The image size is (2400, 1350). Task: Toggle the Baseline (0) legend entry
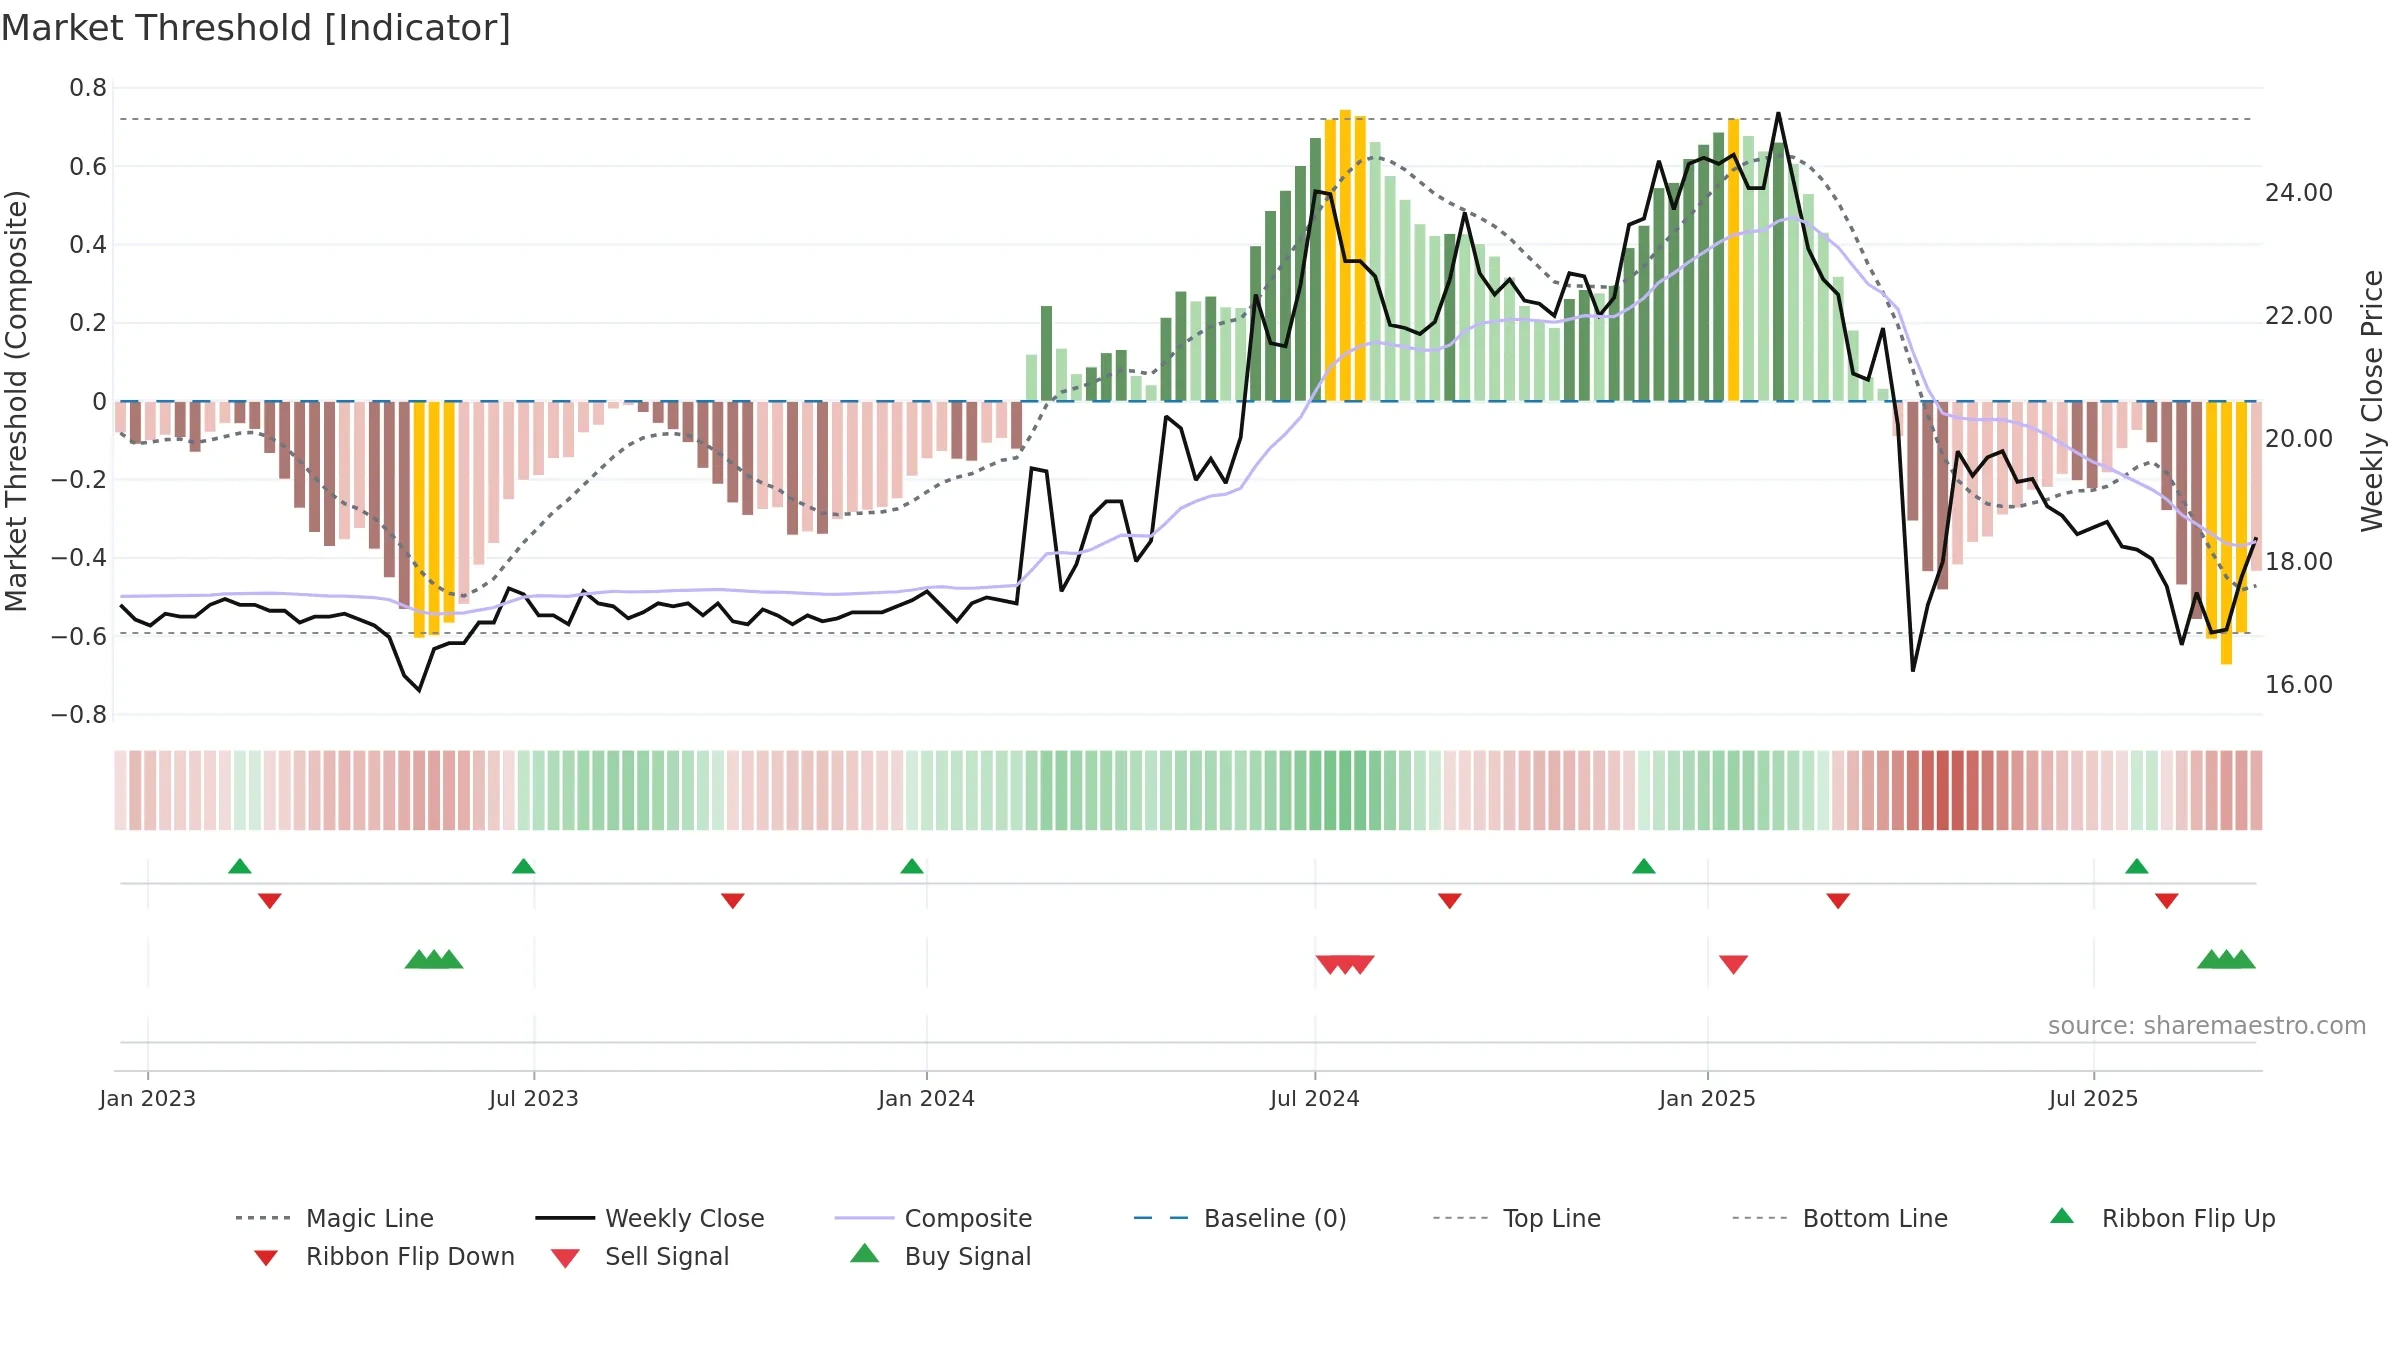pyautogui.click(x=1240, y=1218)
